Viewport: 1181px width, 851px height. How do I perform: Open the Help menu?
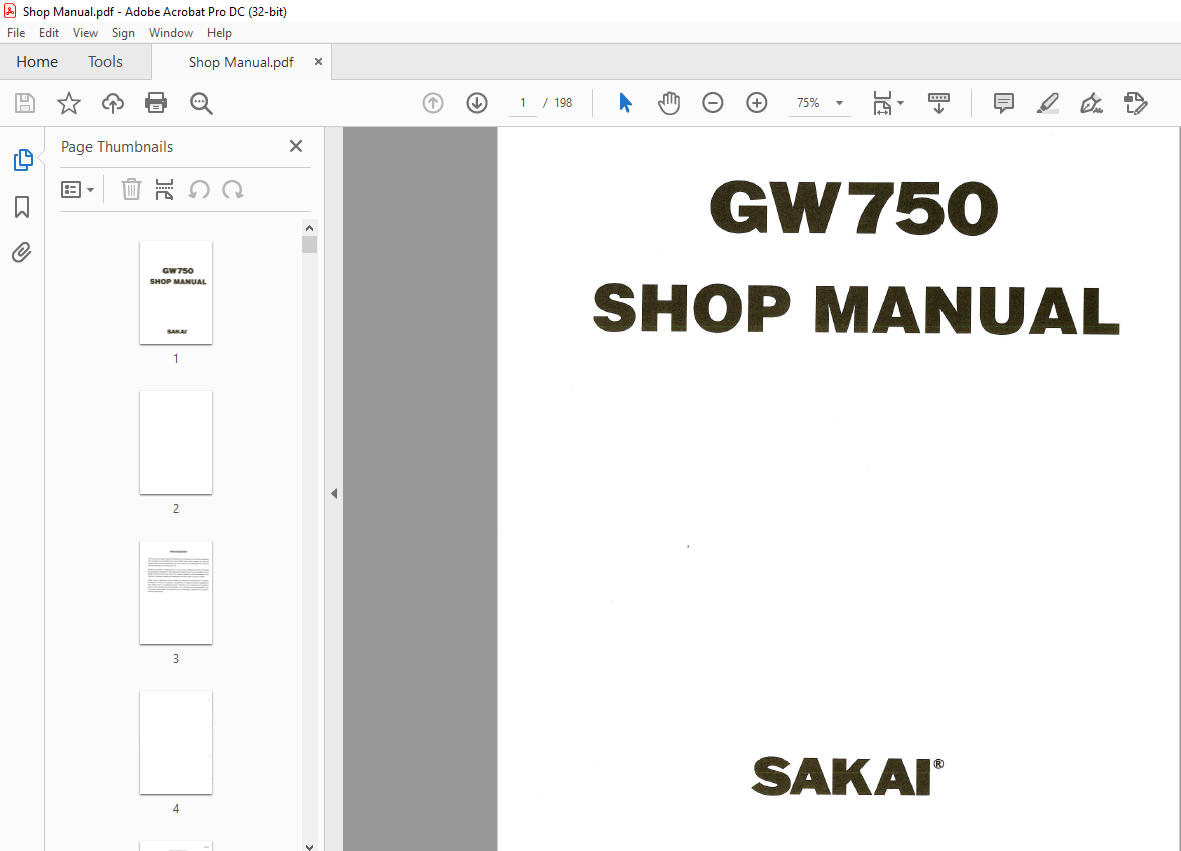click(219, 33)
